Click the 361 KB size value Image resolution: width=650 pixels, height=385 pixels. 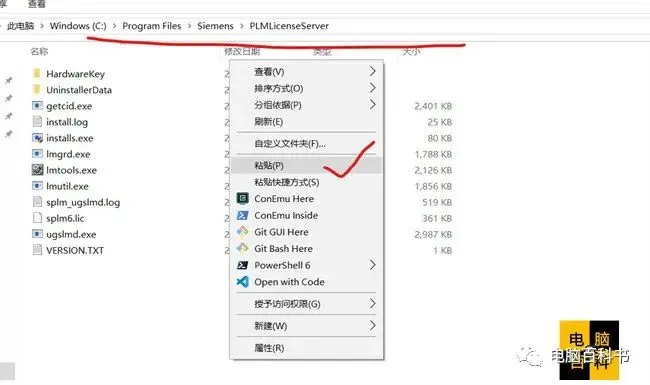(x=437, y=218)
